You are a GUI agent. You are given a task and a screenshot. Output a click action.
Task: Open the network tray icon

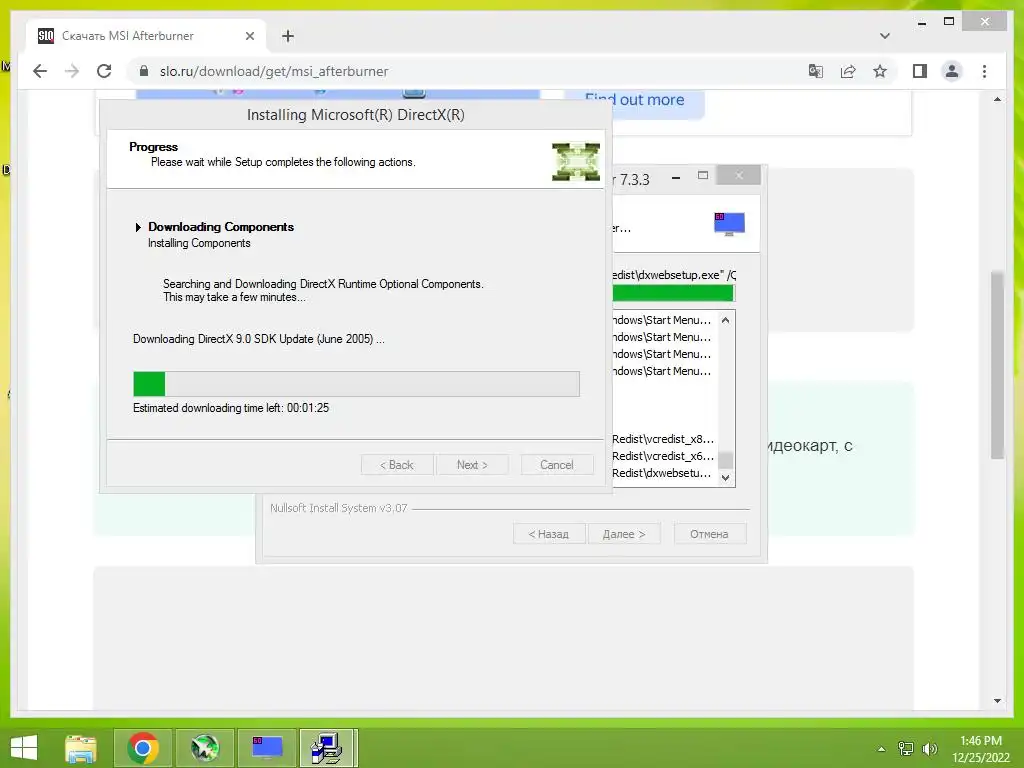click(x=906, y=749)
